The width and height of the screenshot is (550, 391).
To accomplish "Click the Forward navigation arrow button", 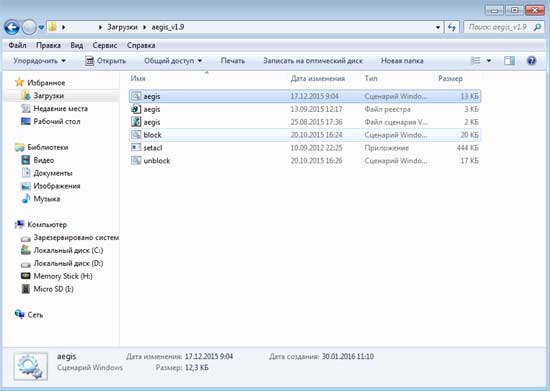I will click(29, 27).
